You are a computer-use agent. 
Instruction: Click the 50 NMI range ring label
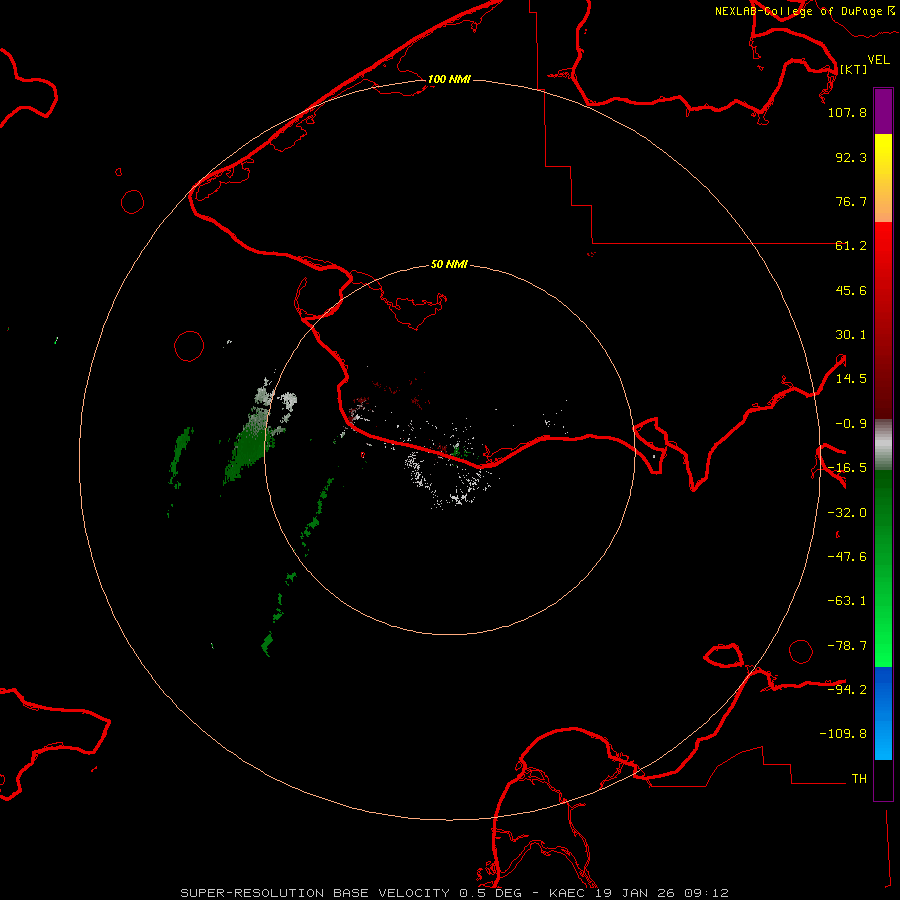click(449, 265)
